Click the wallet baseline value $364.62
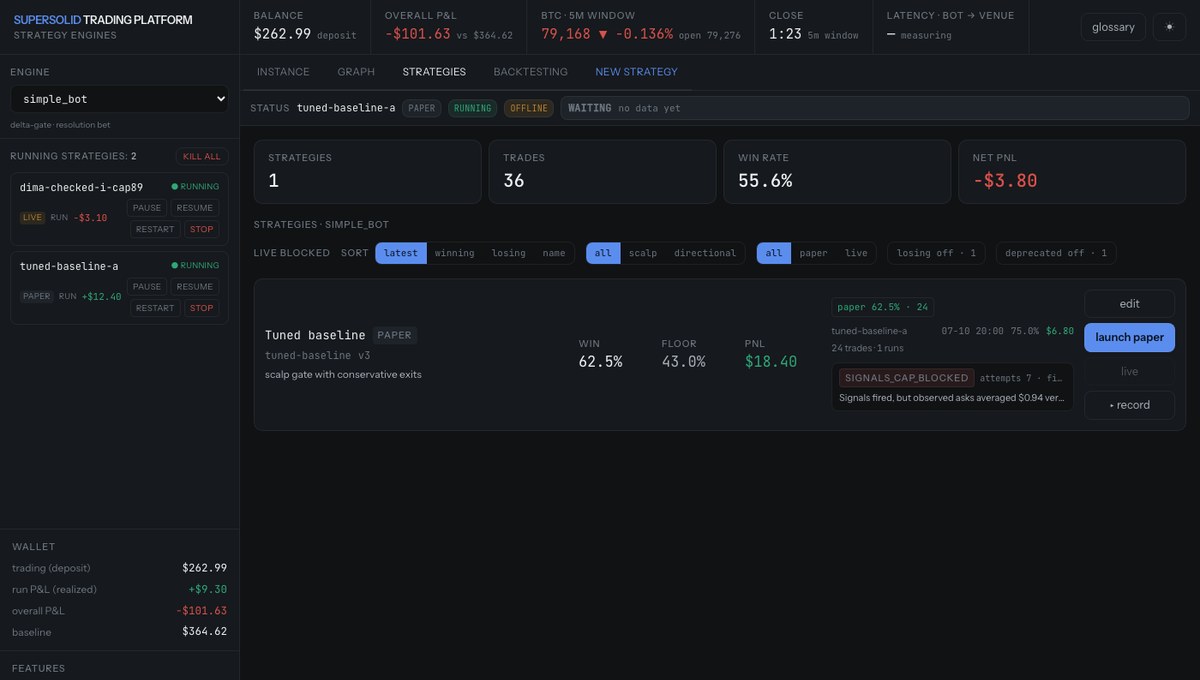 click(x=204, y=631)
